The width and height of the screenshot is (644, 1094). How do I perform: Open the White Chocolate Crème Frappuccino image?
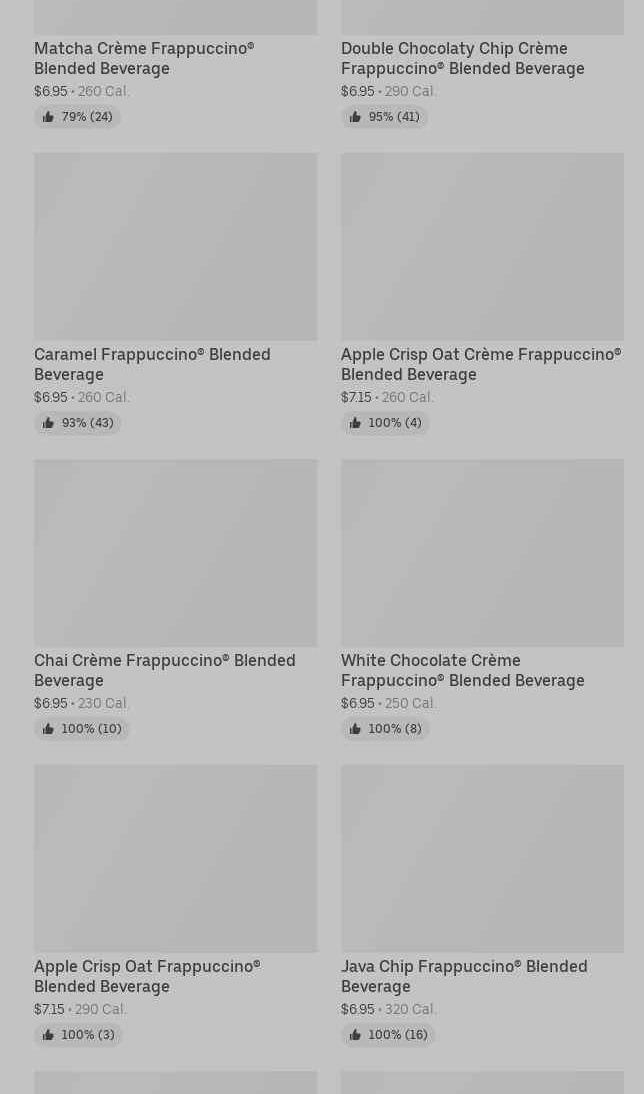(482, 552)
